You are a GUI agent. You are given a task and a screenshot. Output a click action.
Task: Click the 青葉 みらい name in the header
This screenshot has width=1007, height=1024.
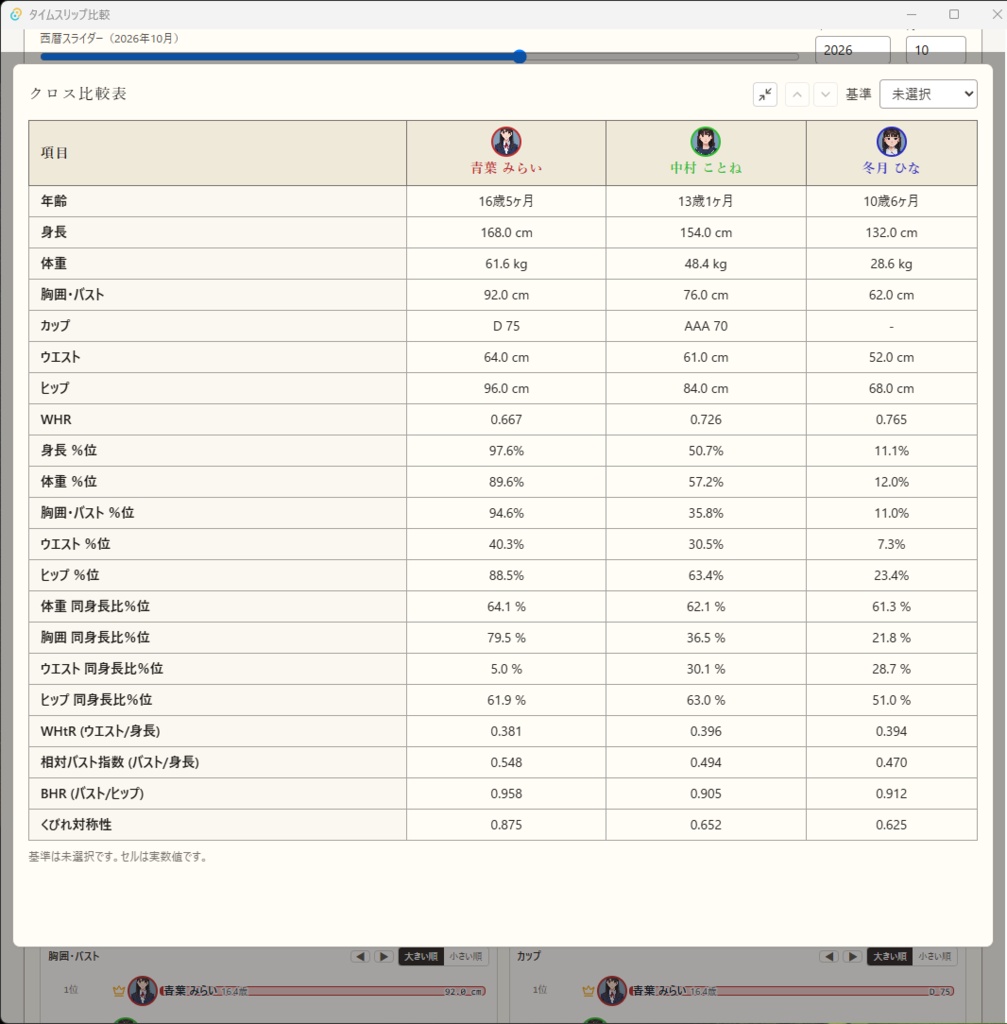tap(506, 168)
